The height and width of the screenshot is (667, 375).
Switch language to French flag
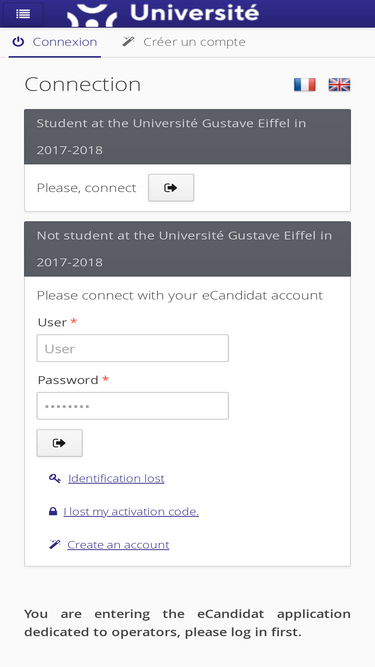coord(304,85)
